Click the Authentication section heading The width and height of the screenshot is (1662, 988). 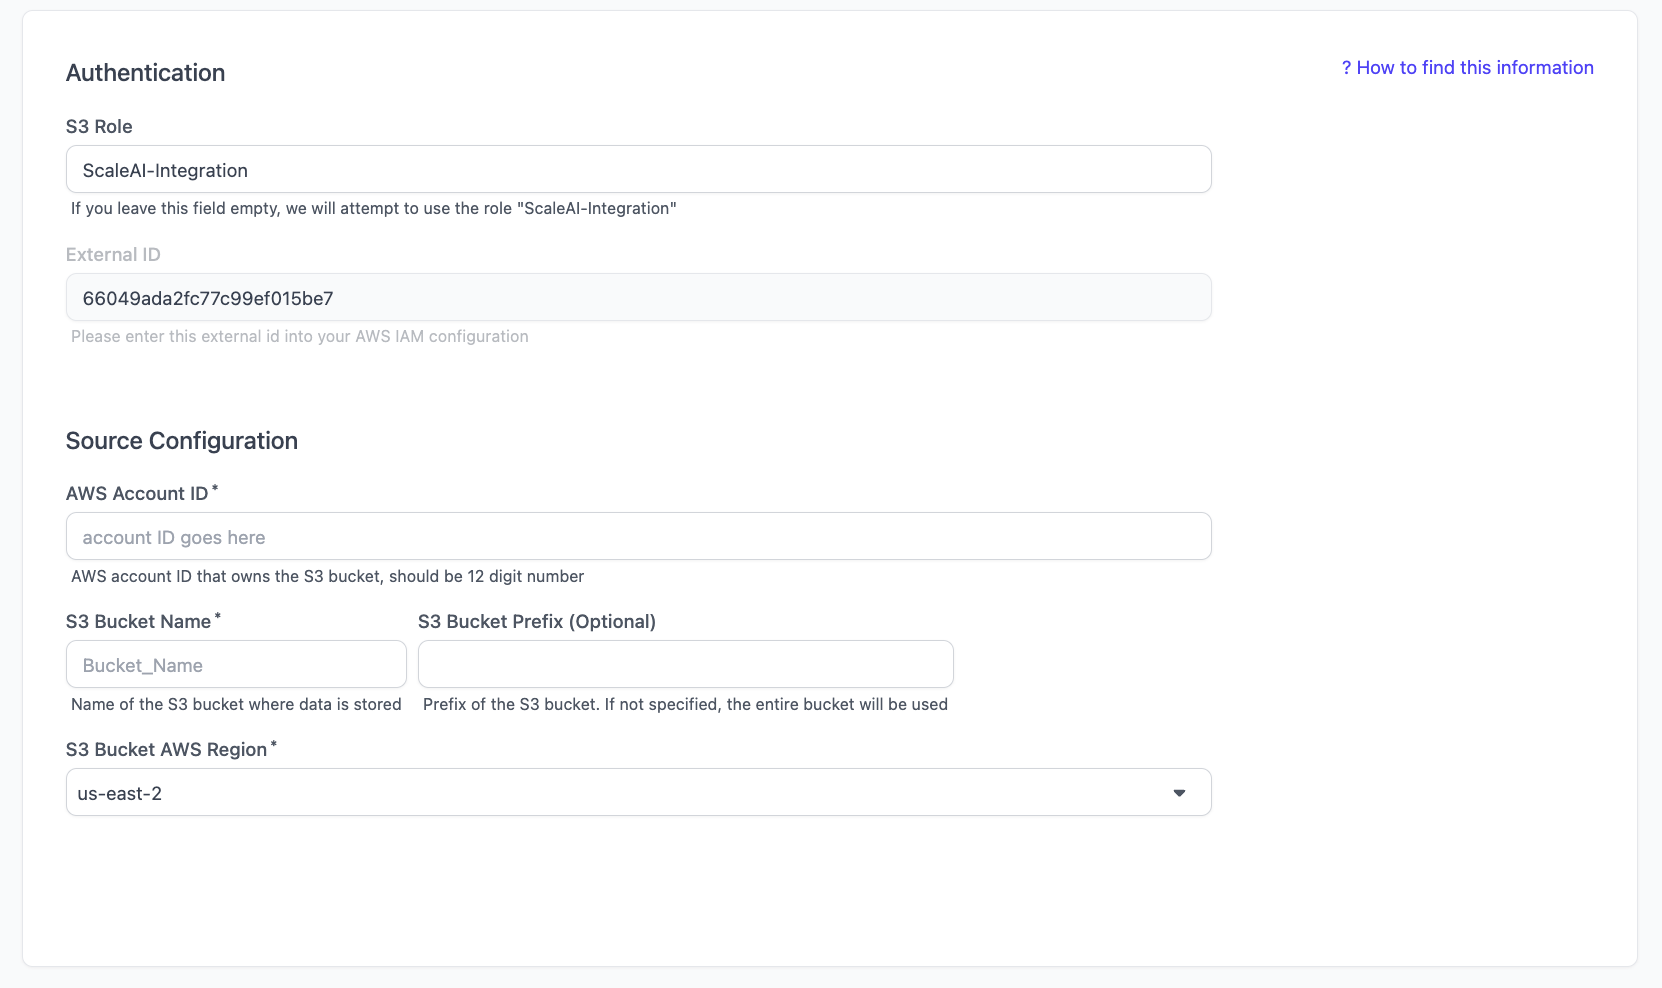point(145,73)
